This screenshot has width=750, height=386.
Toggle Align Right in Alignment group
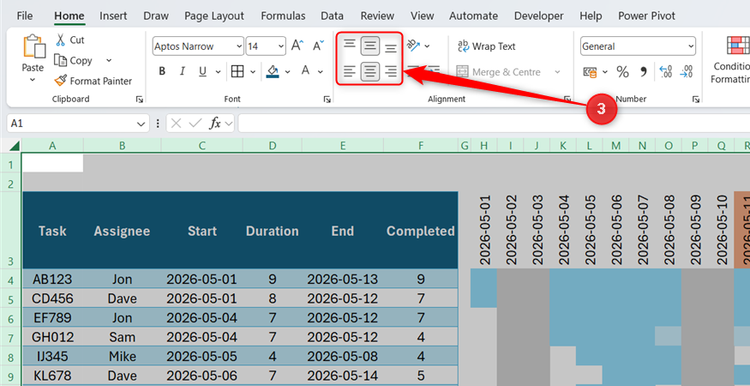coord(391,72)
